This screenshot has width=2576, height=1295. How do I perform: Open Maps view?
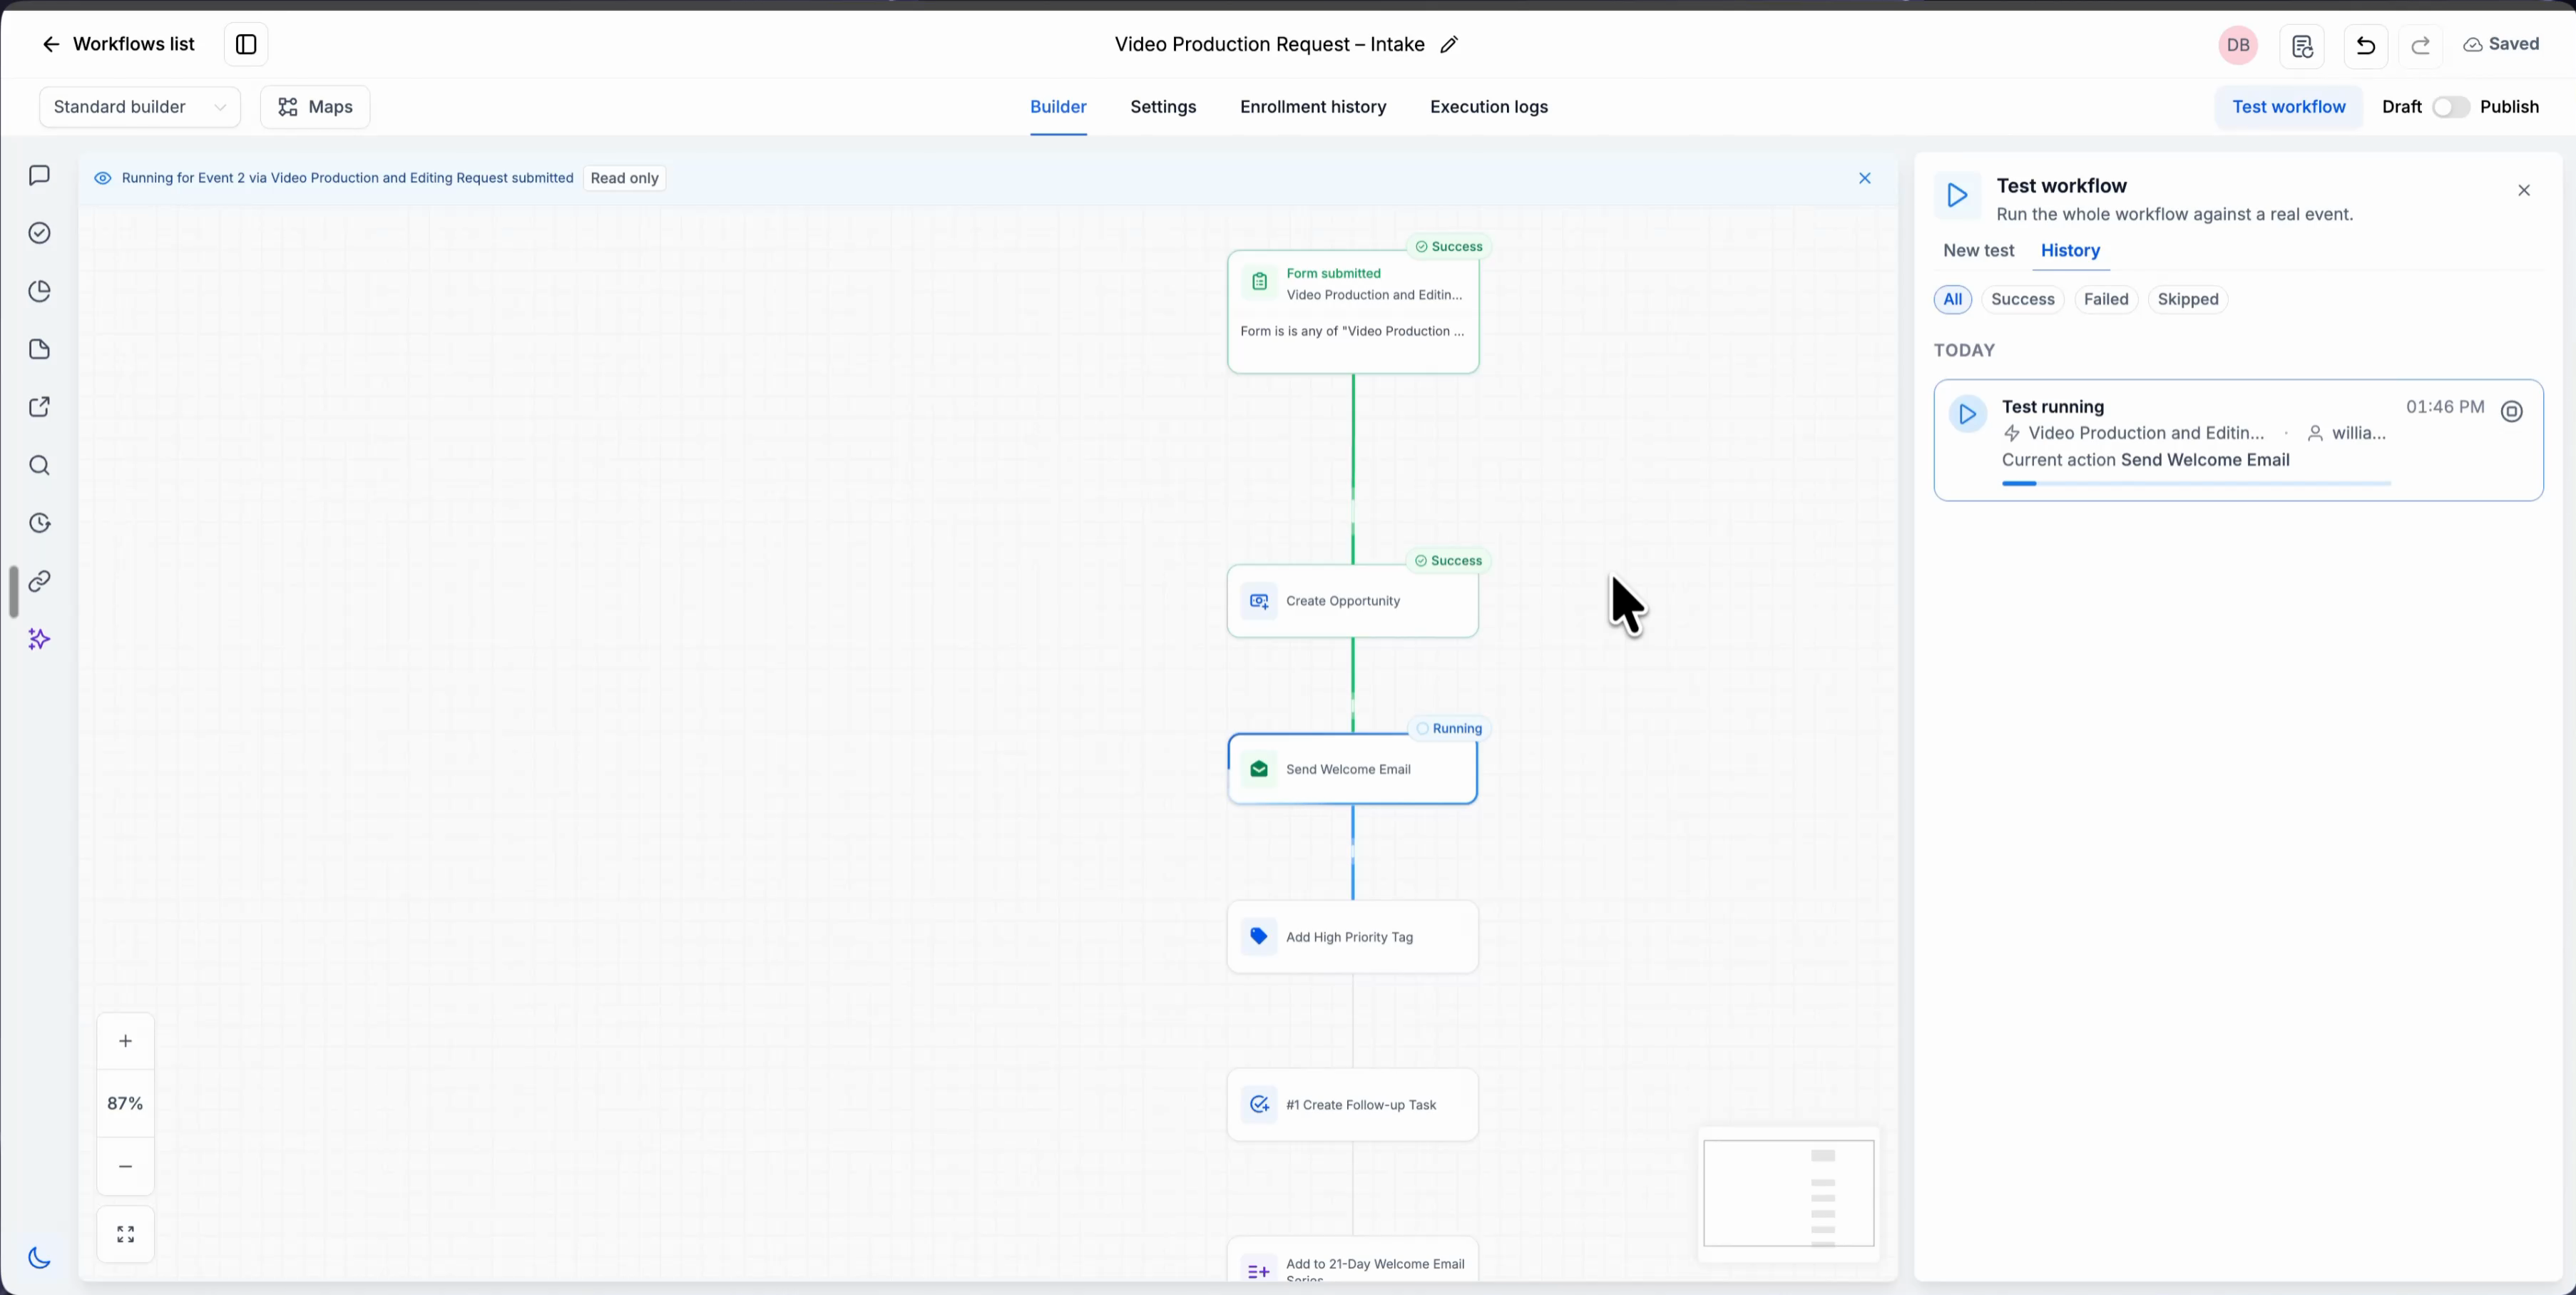[315, 107]
